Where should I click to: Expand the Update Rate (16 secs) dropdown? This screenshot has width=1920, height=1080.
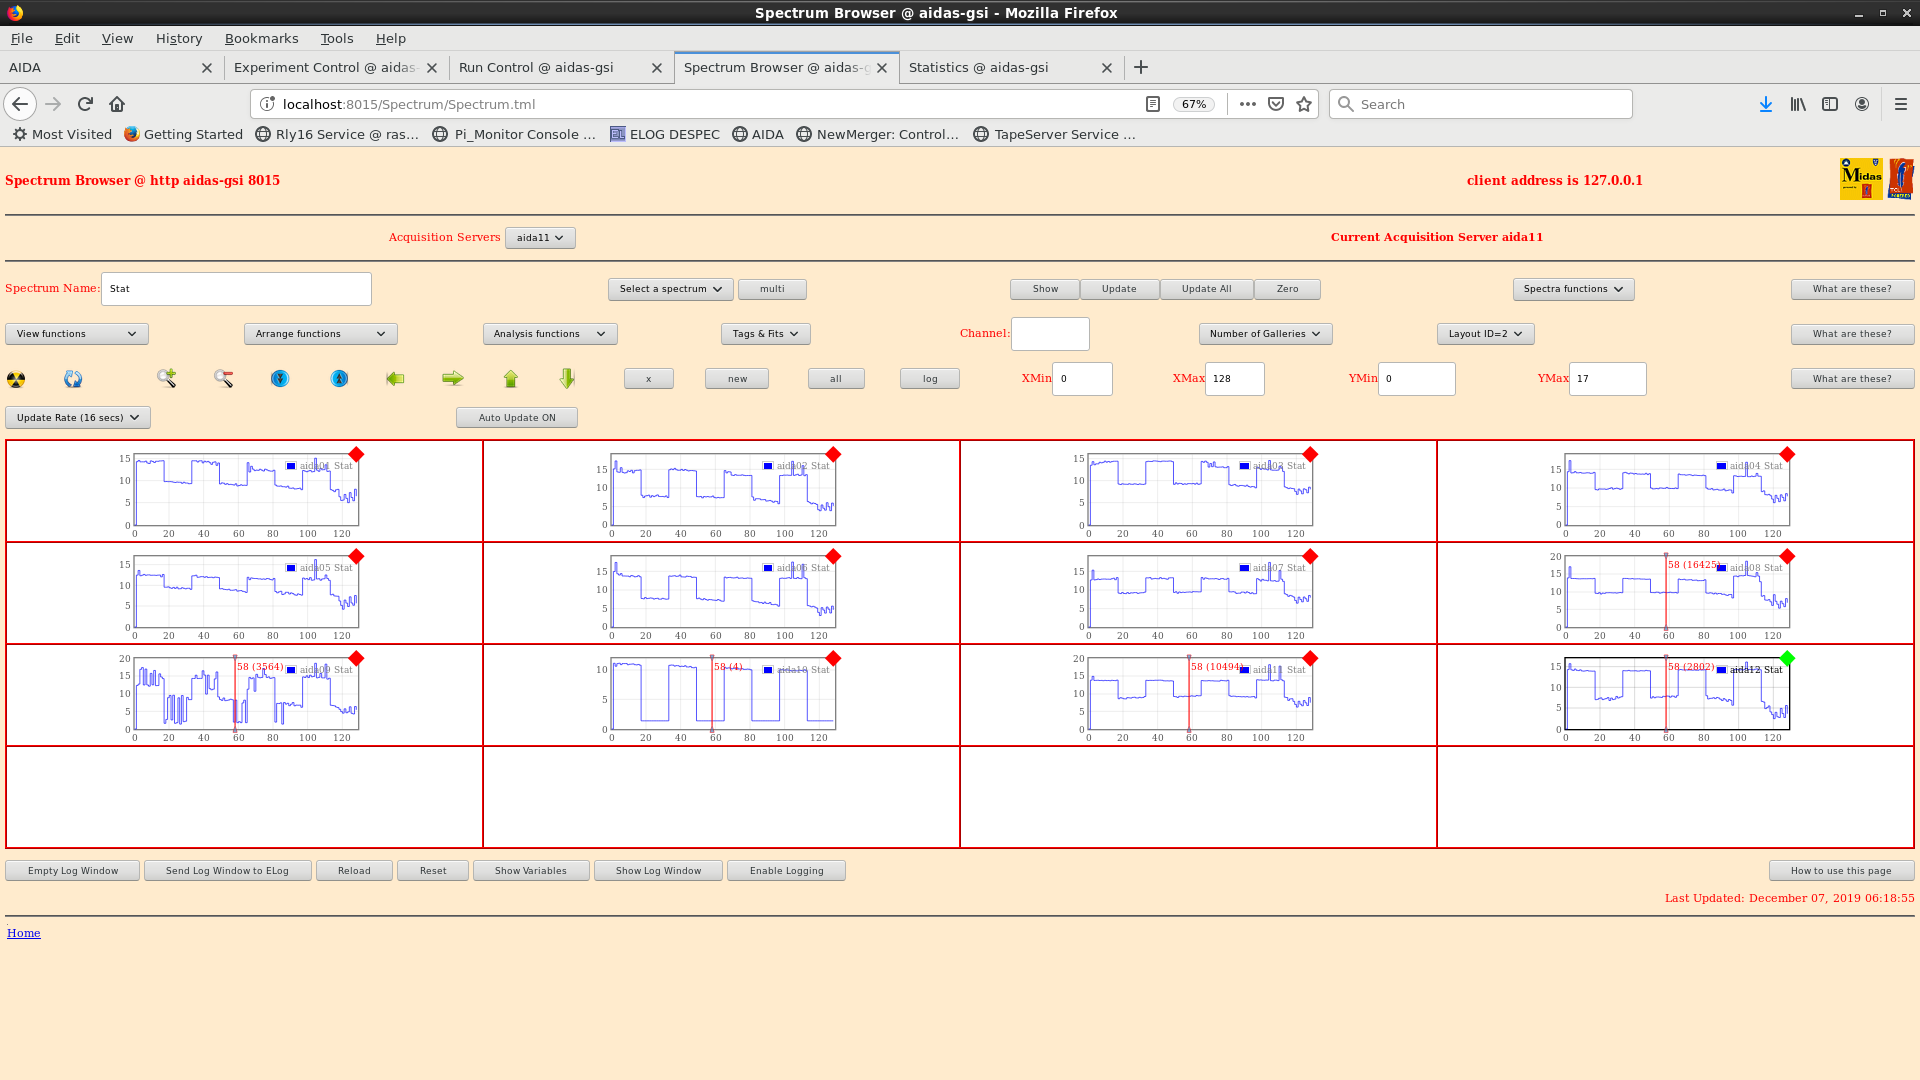(x=78, y=418)
